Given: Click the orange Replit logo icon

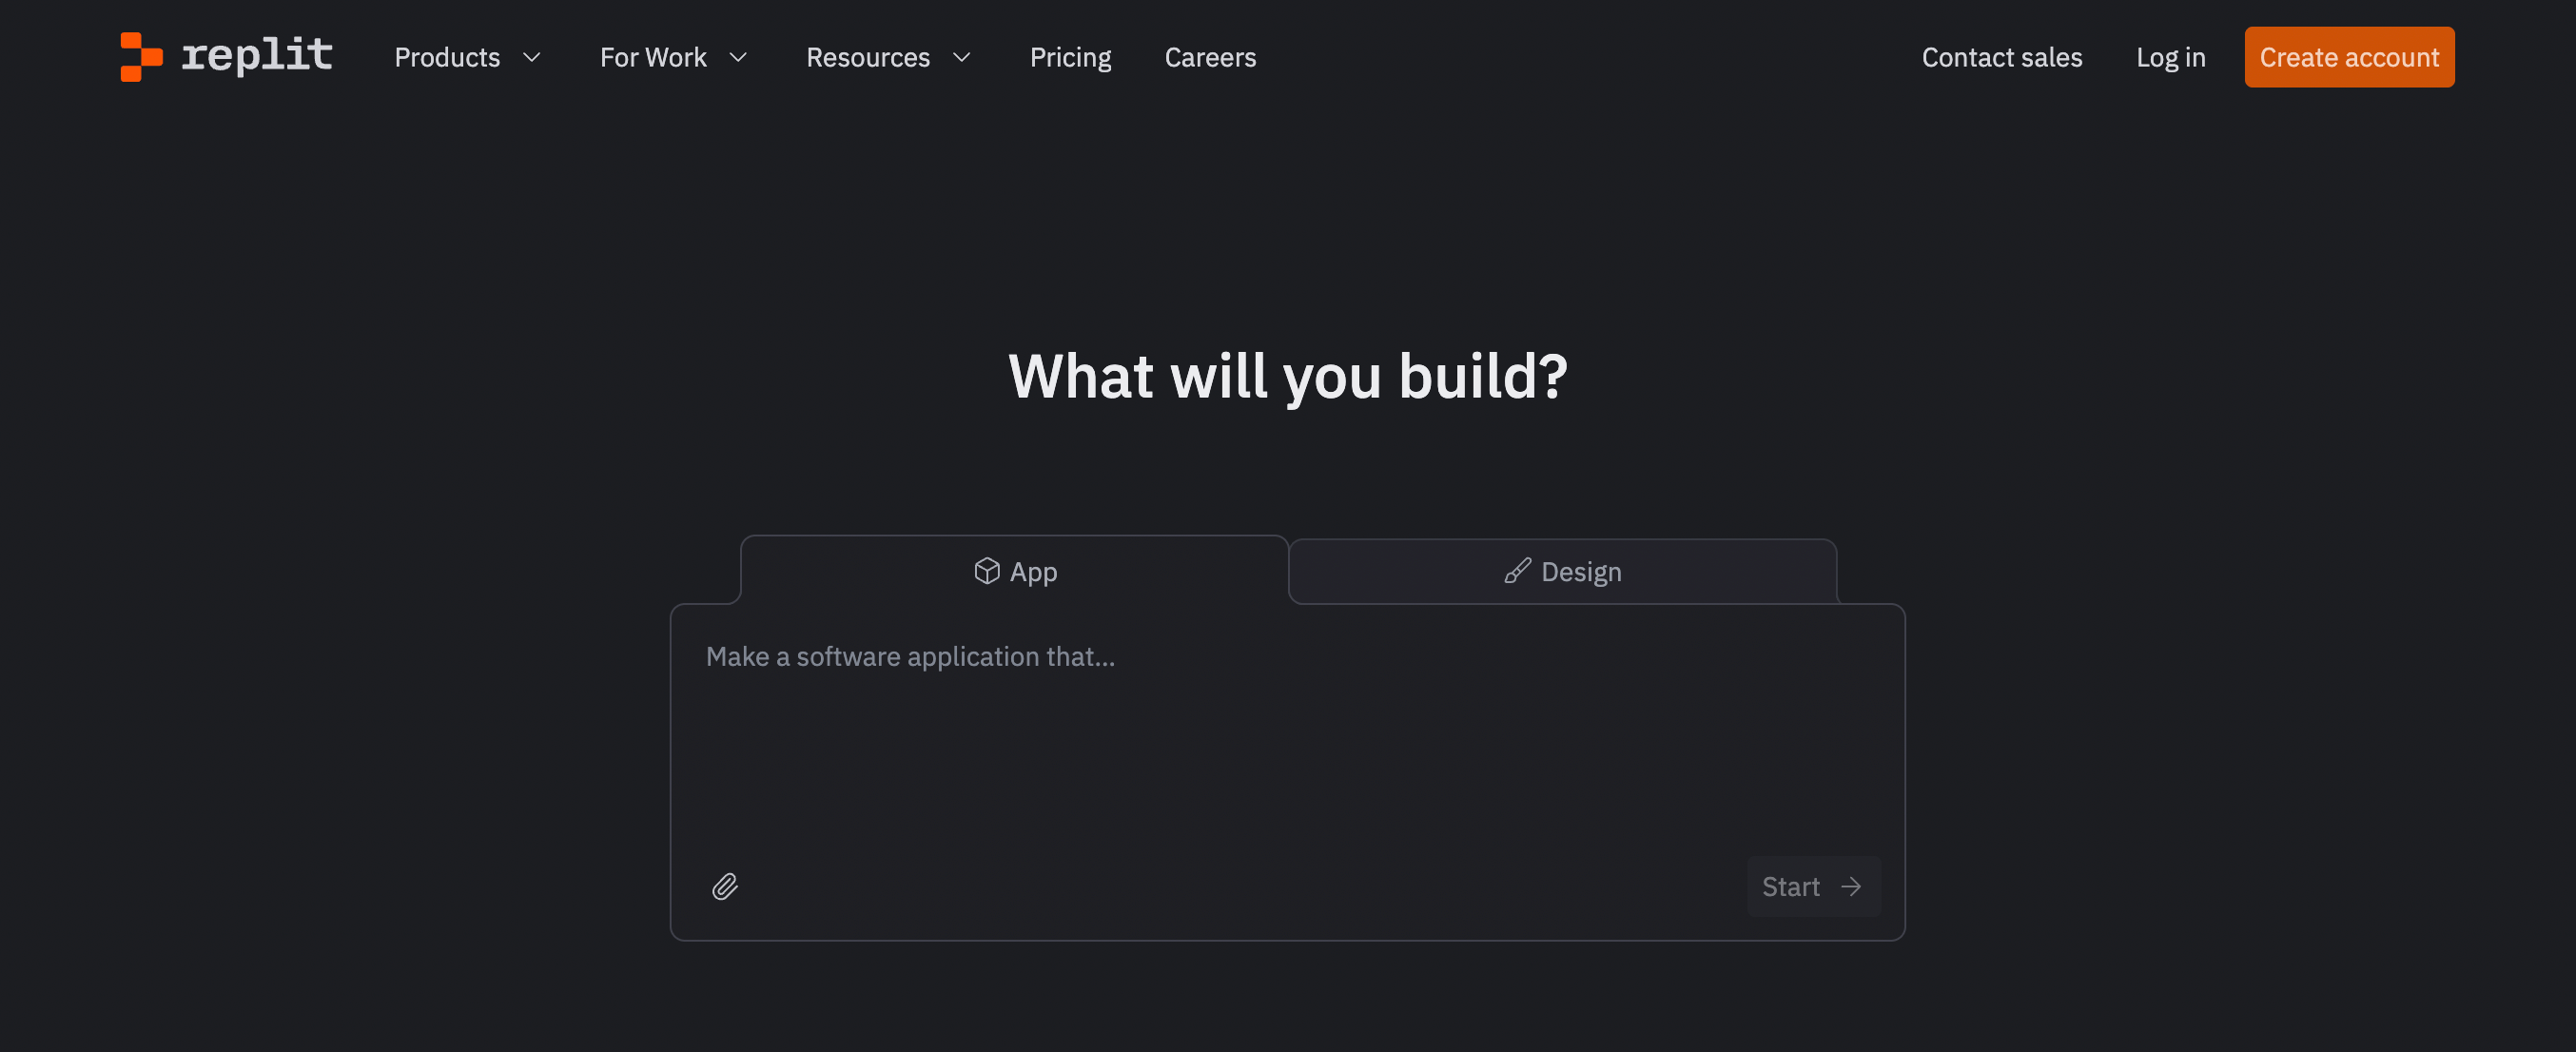Looking at the screenshot, I should (141, 57).
